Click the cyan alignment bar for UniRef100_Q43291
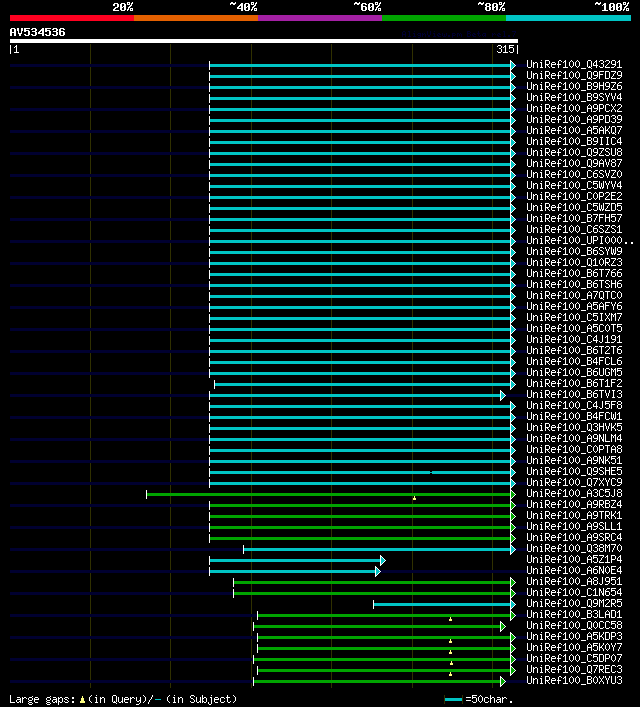Screen dimensions: 640x707 (x=360, y=65)
